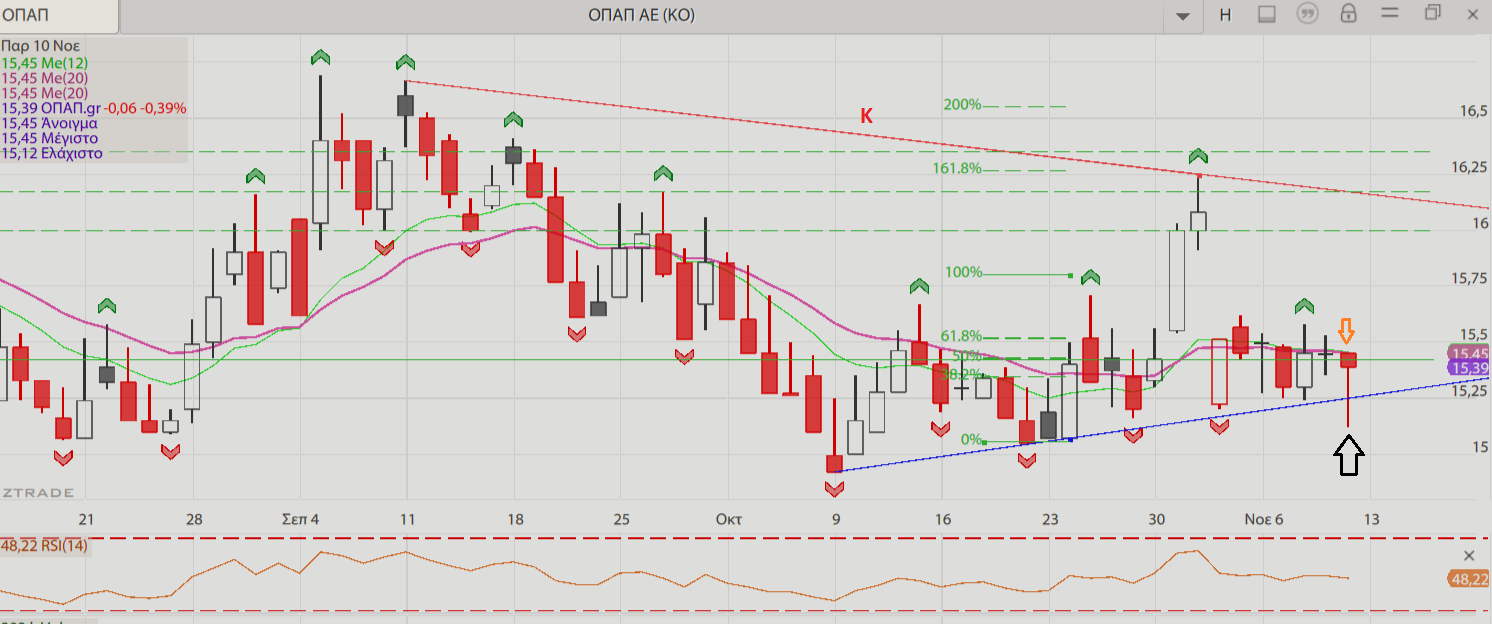Click the 15,25 price axis label
The image size is (1492, 624).
click(1469, 391)
